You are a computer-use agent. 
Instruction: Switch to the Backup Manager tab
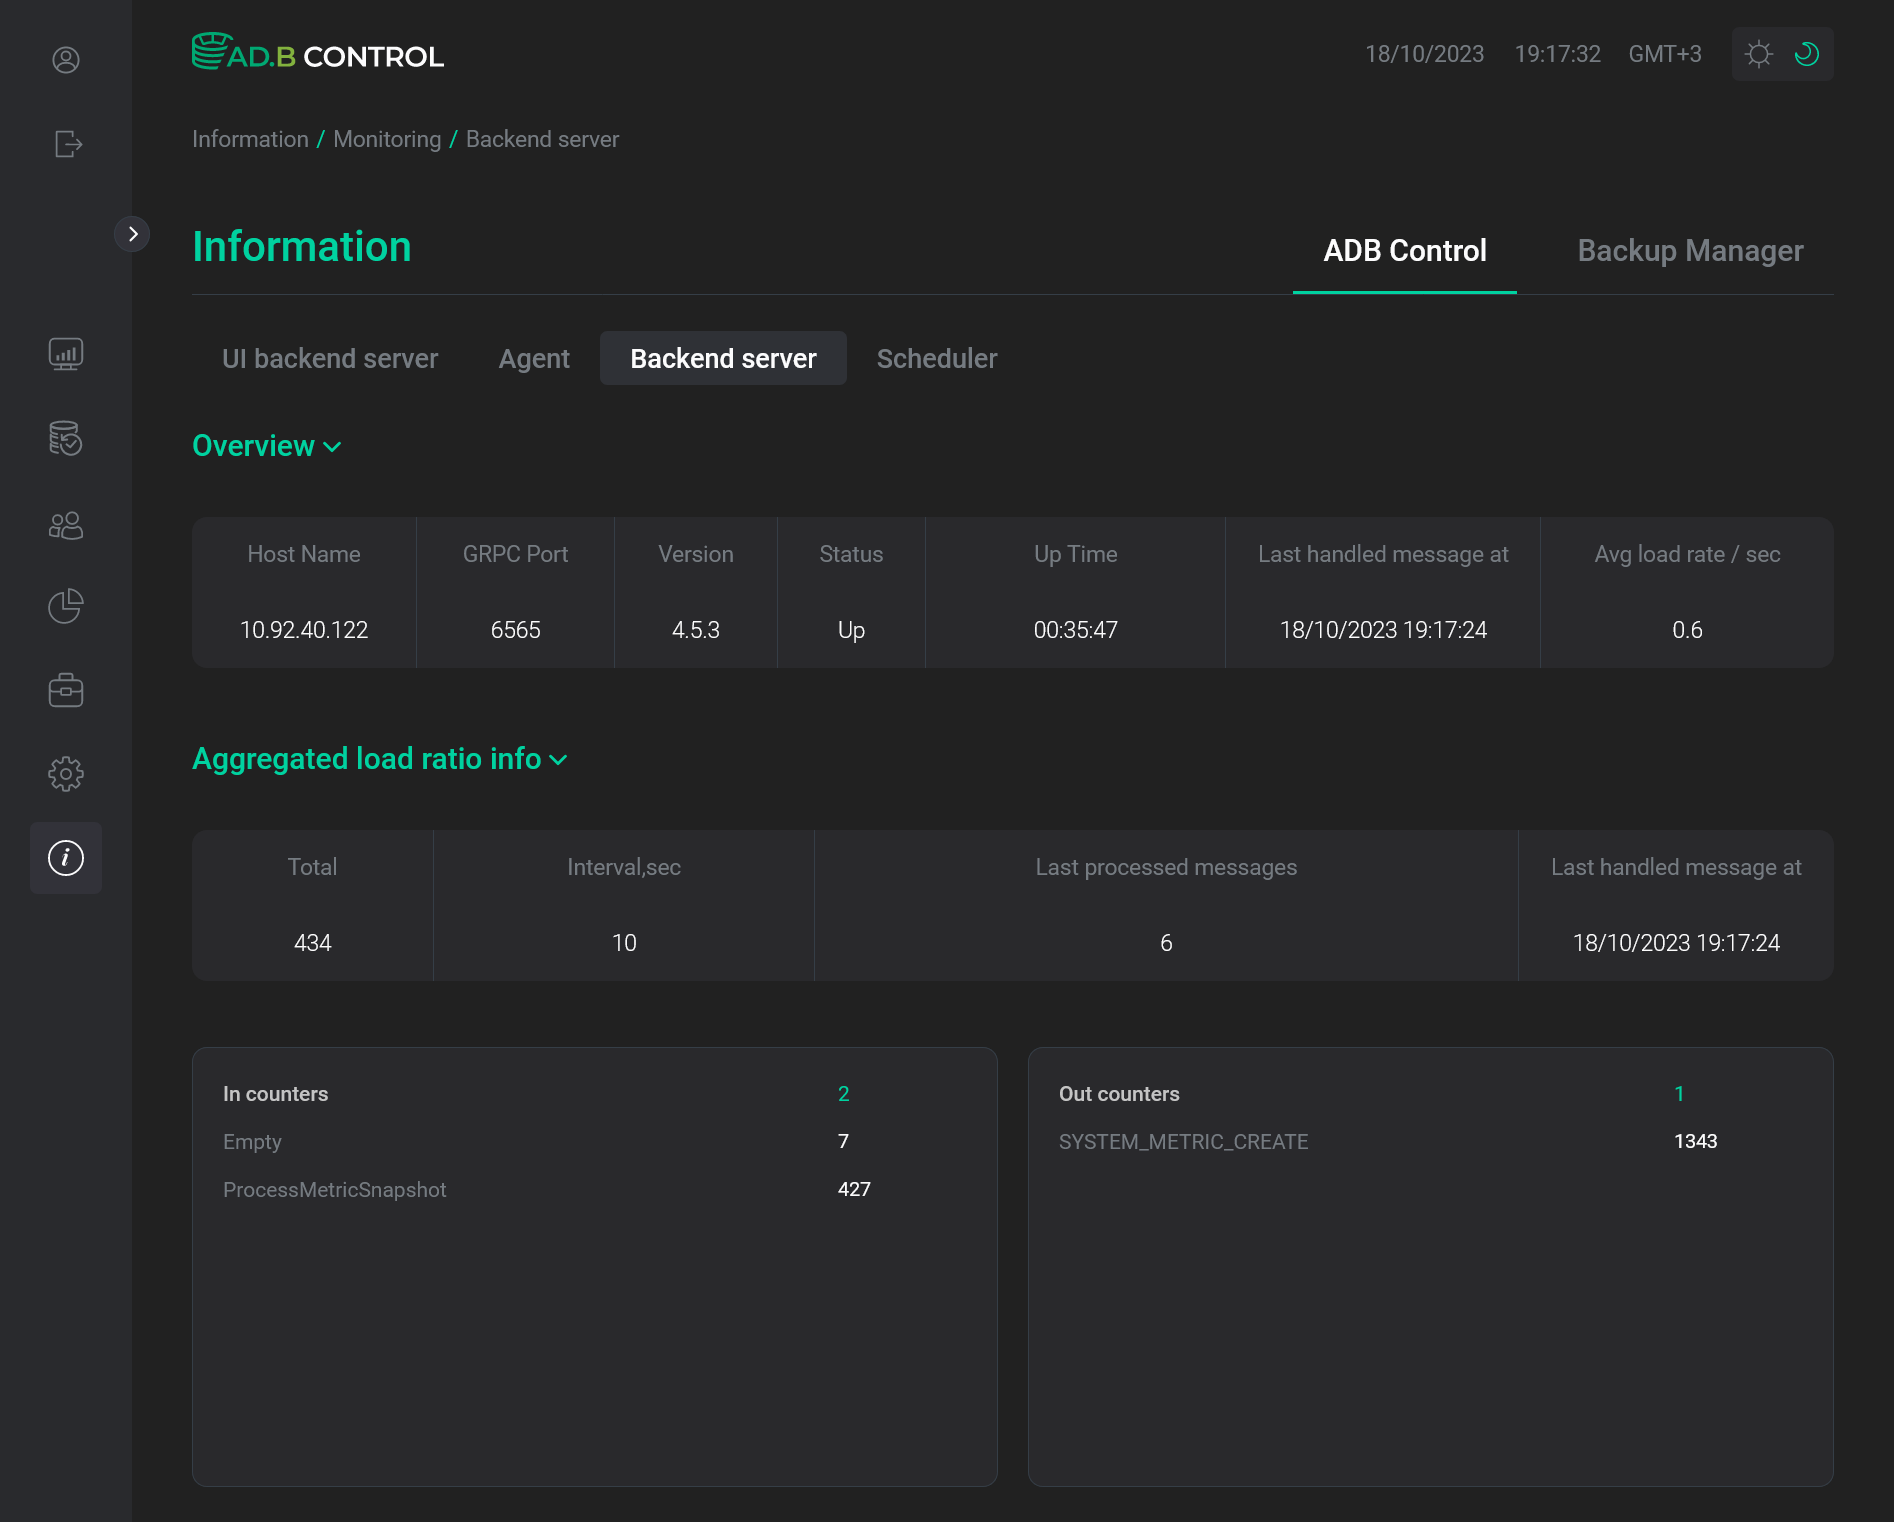point(1689,250)
